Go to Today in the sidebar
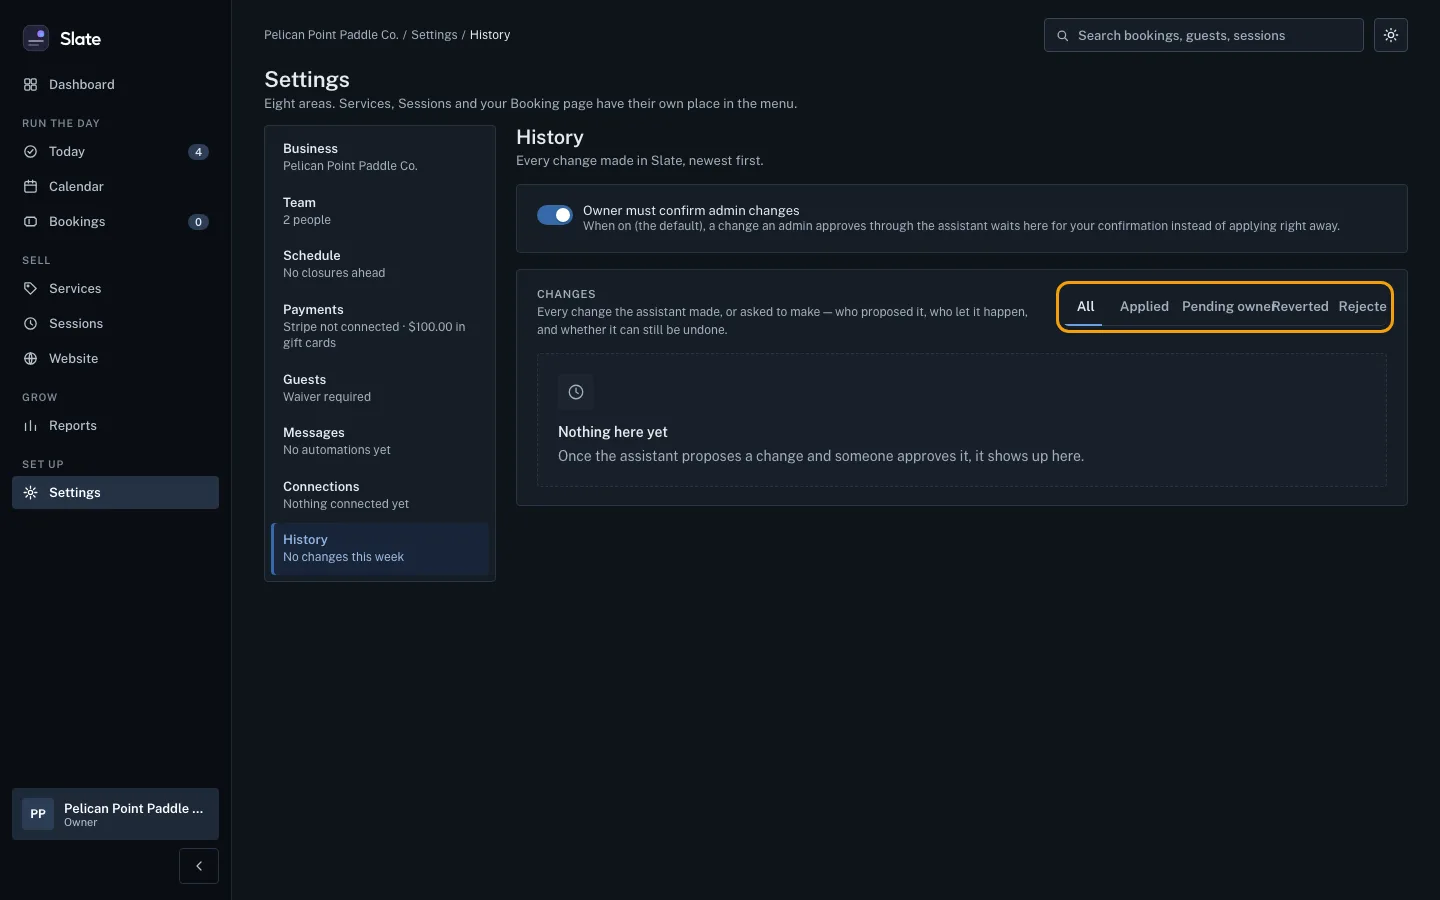Screen dimensions: 1440x900 tap(115, 152)
